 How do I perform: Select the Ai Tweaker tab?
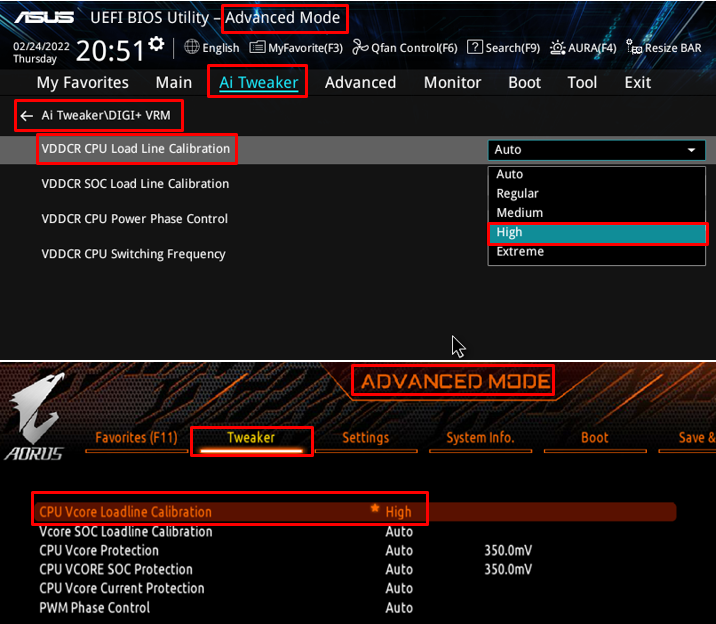point(258,83)
